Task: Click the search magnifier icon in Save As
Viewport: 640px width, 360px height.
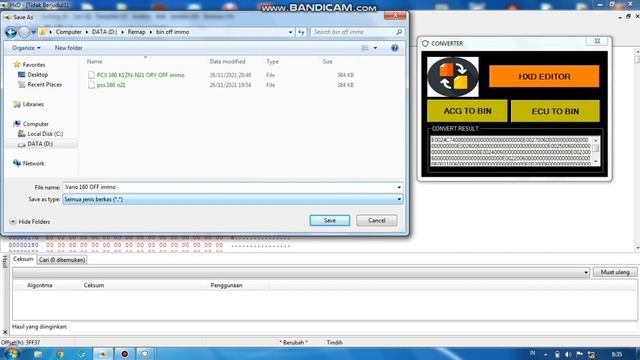Action: coord(399,32)
